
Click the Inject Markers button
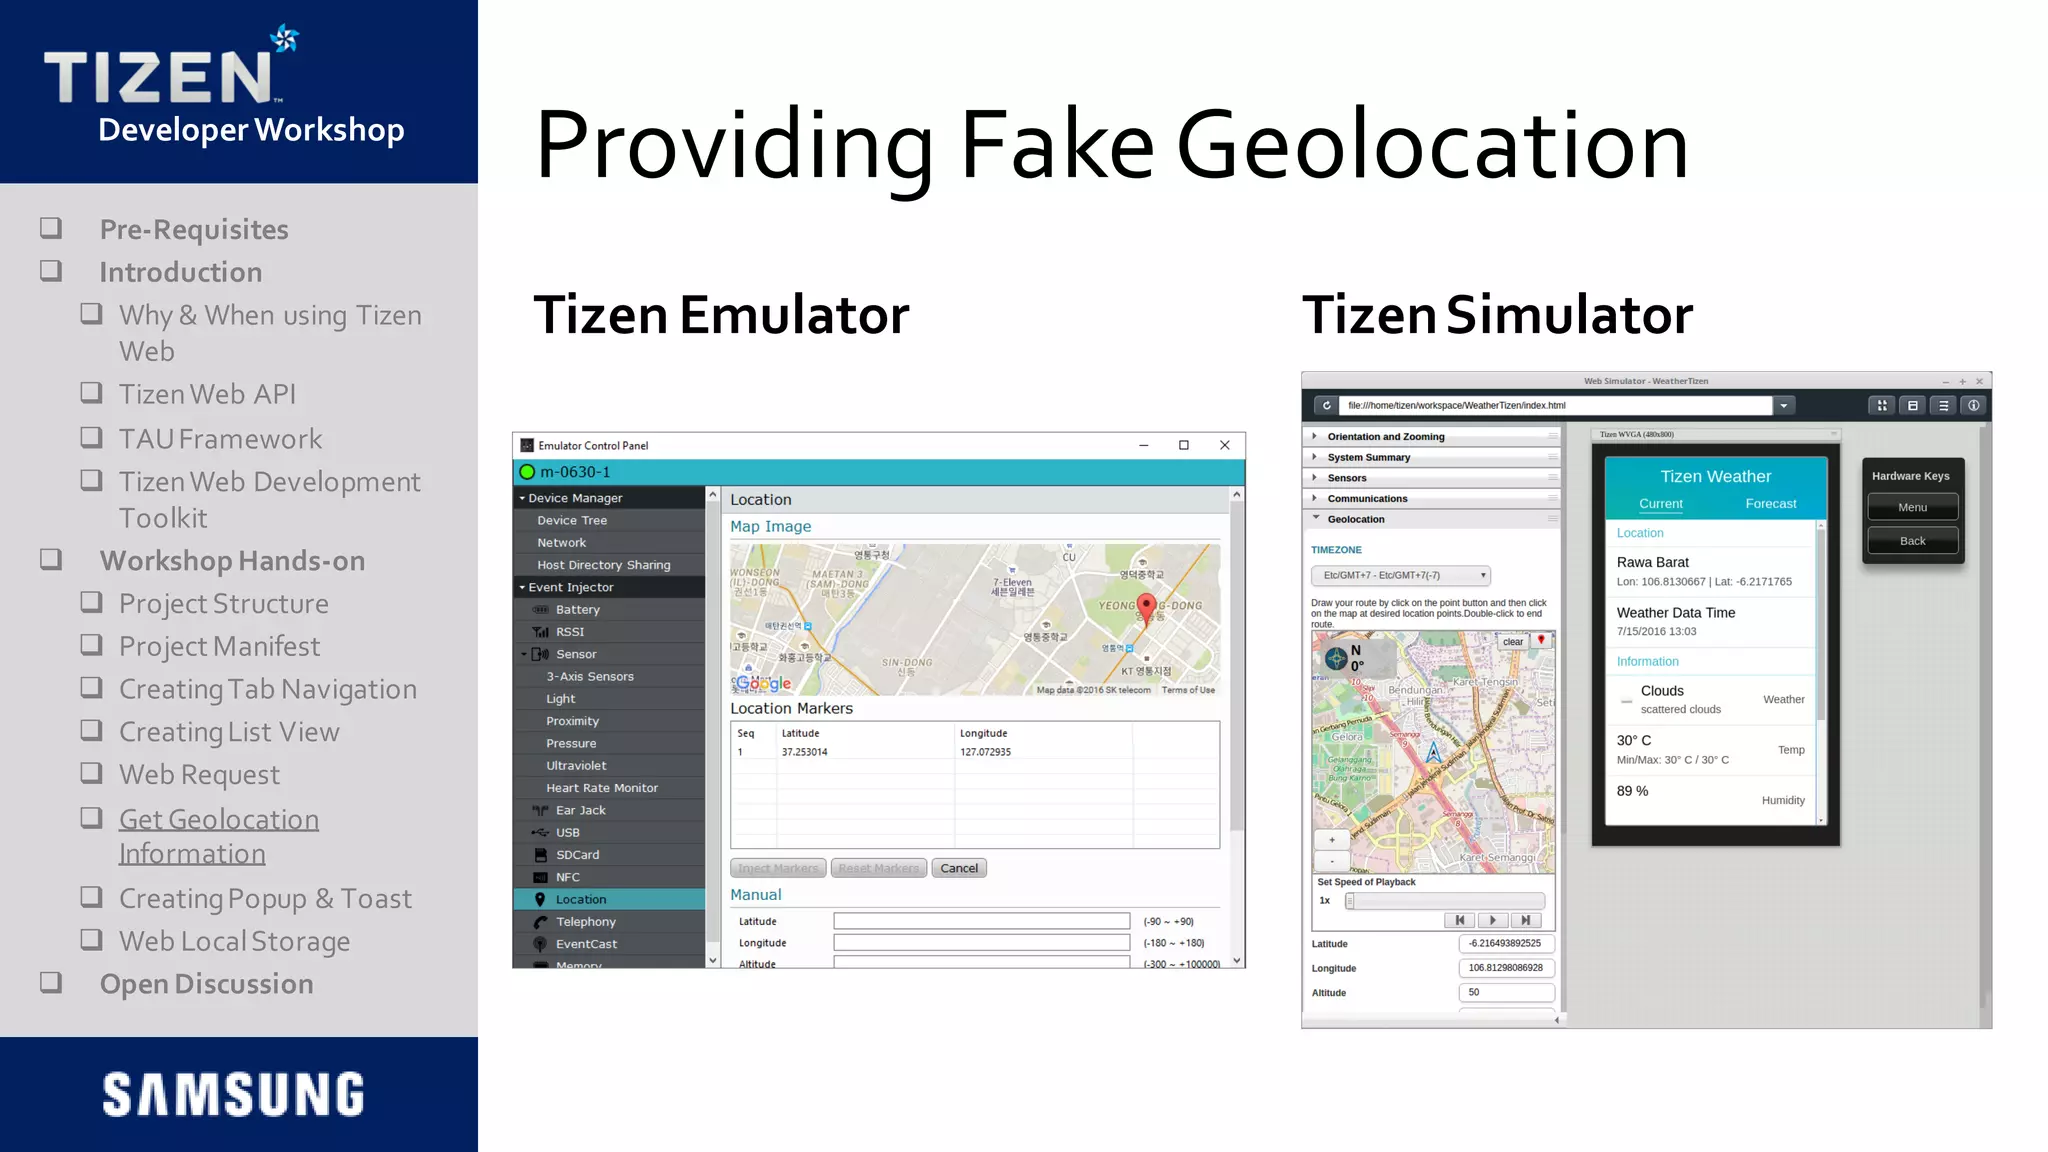[x=778, y=868]
